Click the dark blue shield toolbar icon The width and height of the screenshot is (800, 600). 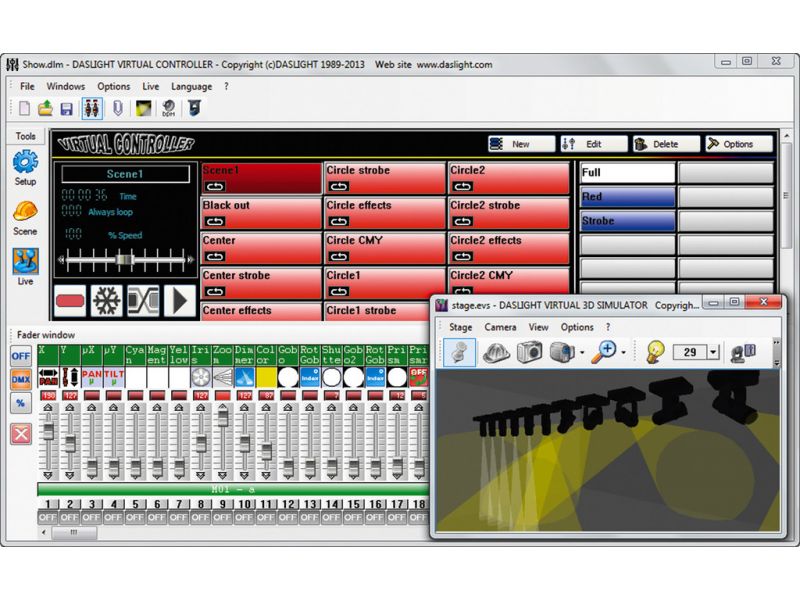click(194, 108)
